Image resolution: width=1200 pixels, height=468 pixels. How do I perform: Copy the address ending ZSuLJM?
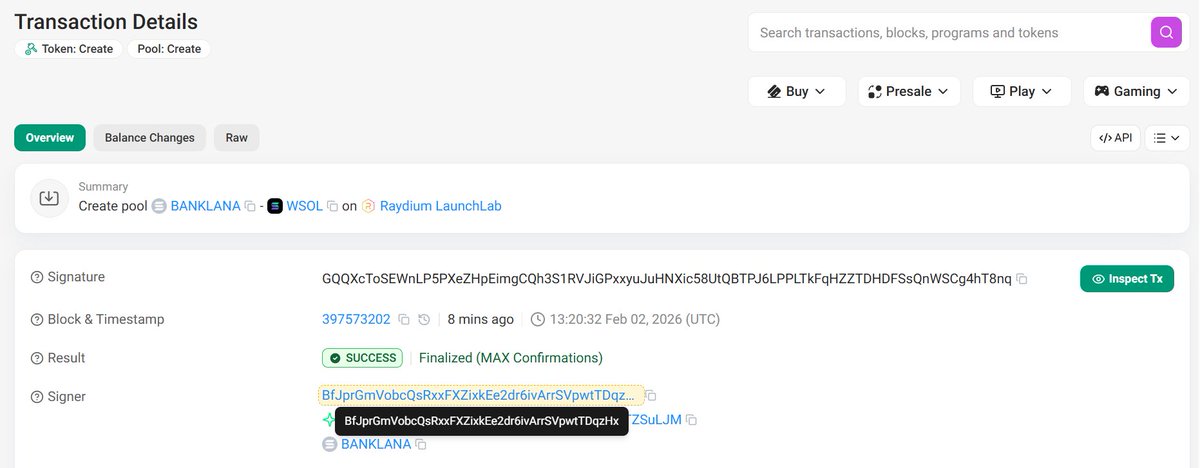pyautogui.click(x=691, y=420)
